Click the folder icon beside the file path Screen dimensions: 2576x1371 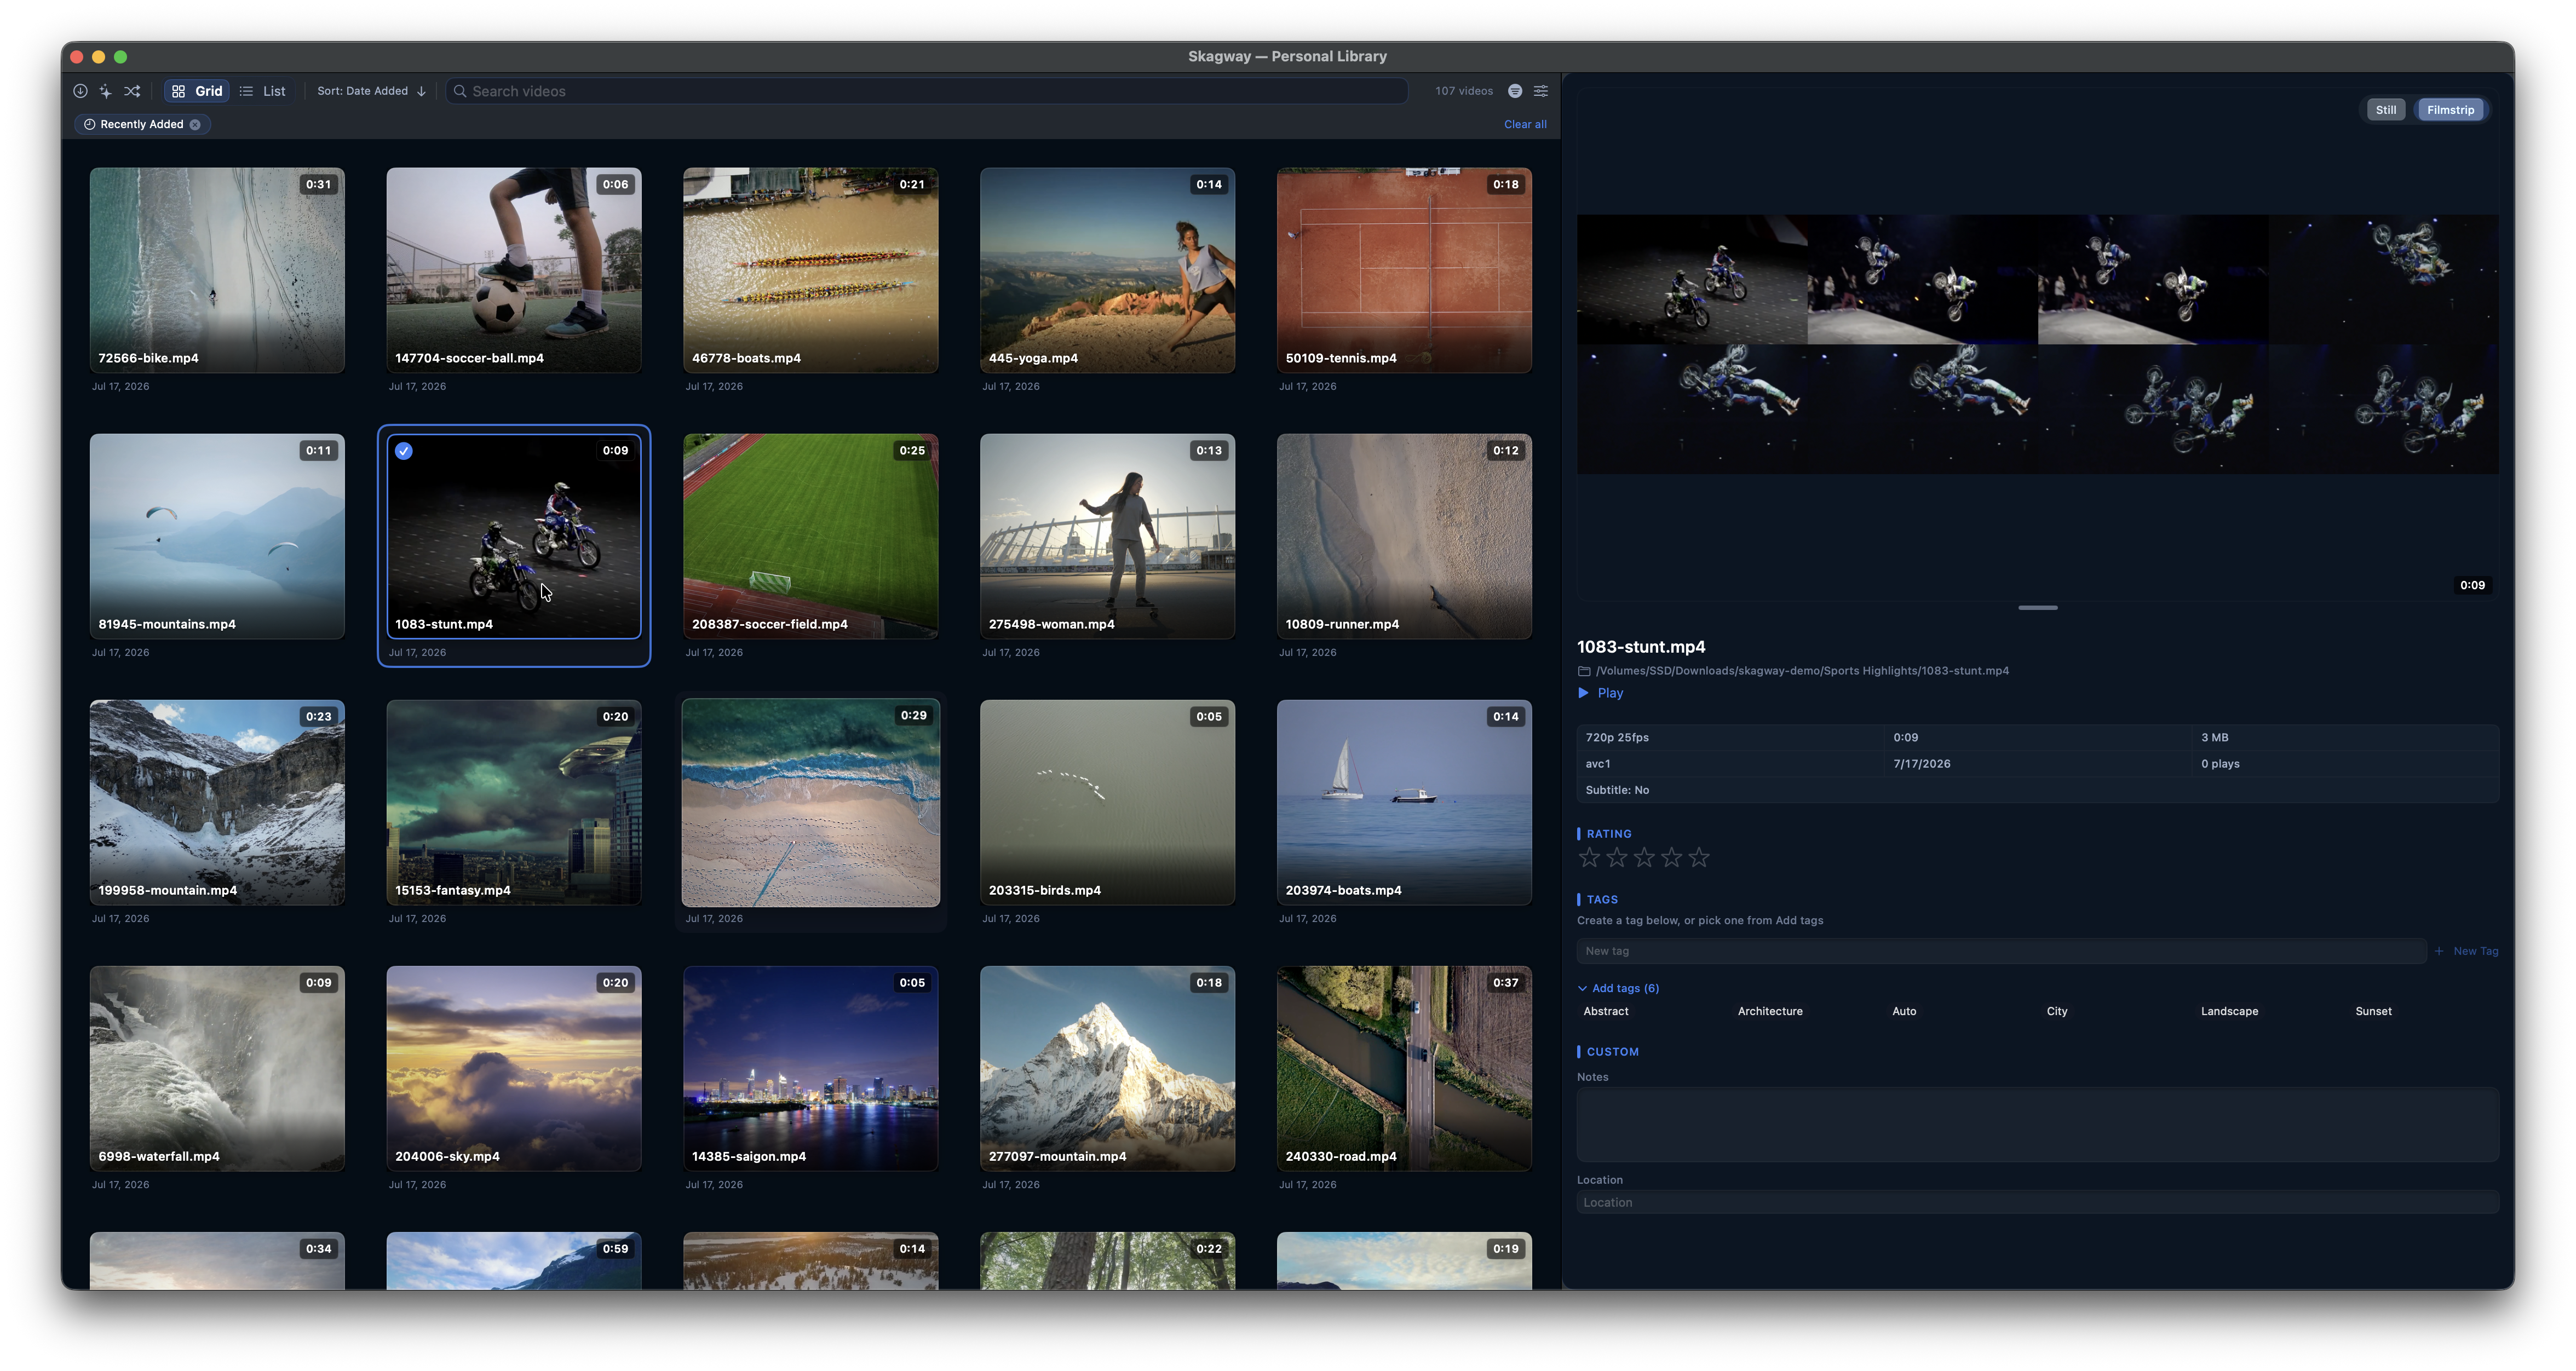coord(1584,671)
